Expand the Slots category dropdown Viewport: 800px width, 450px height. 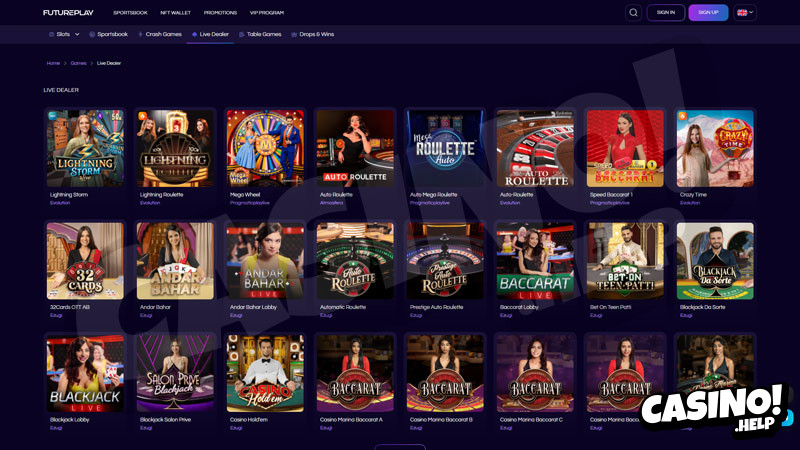pyautogui.click(x=64, y=34)
